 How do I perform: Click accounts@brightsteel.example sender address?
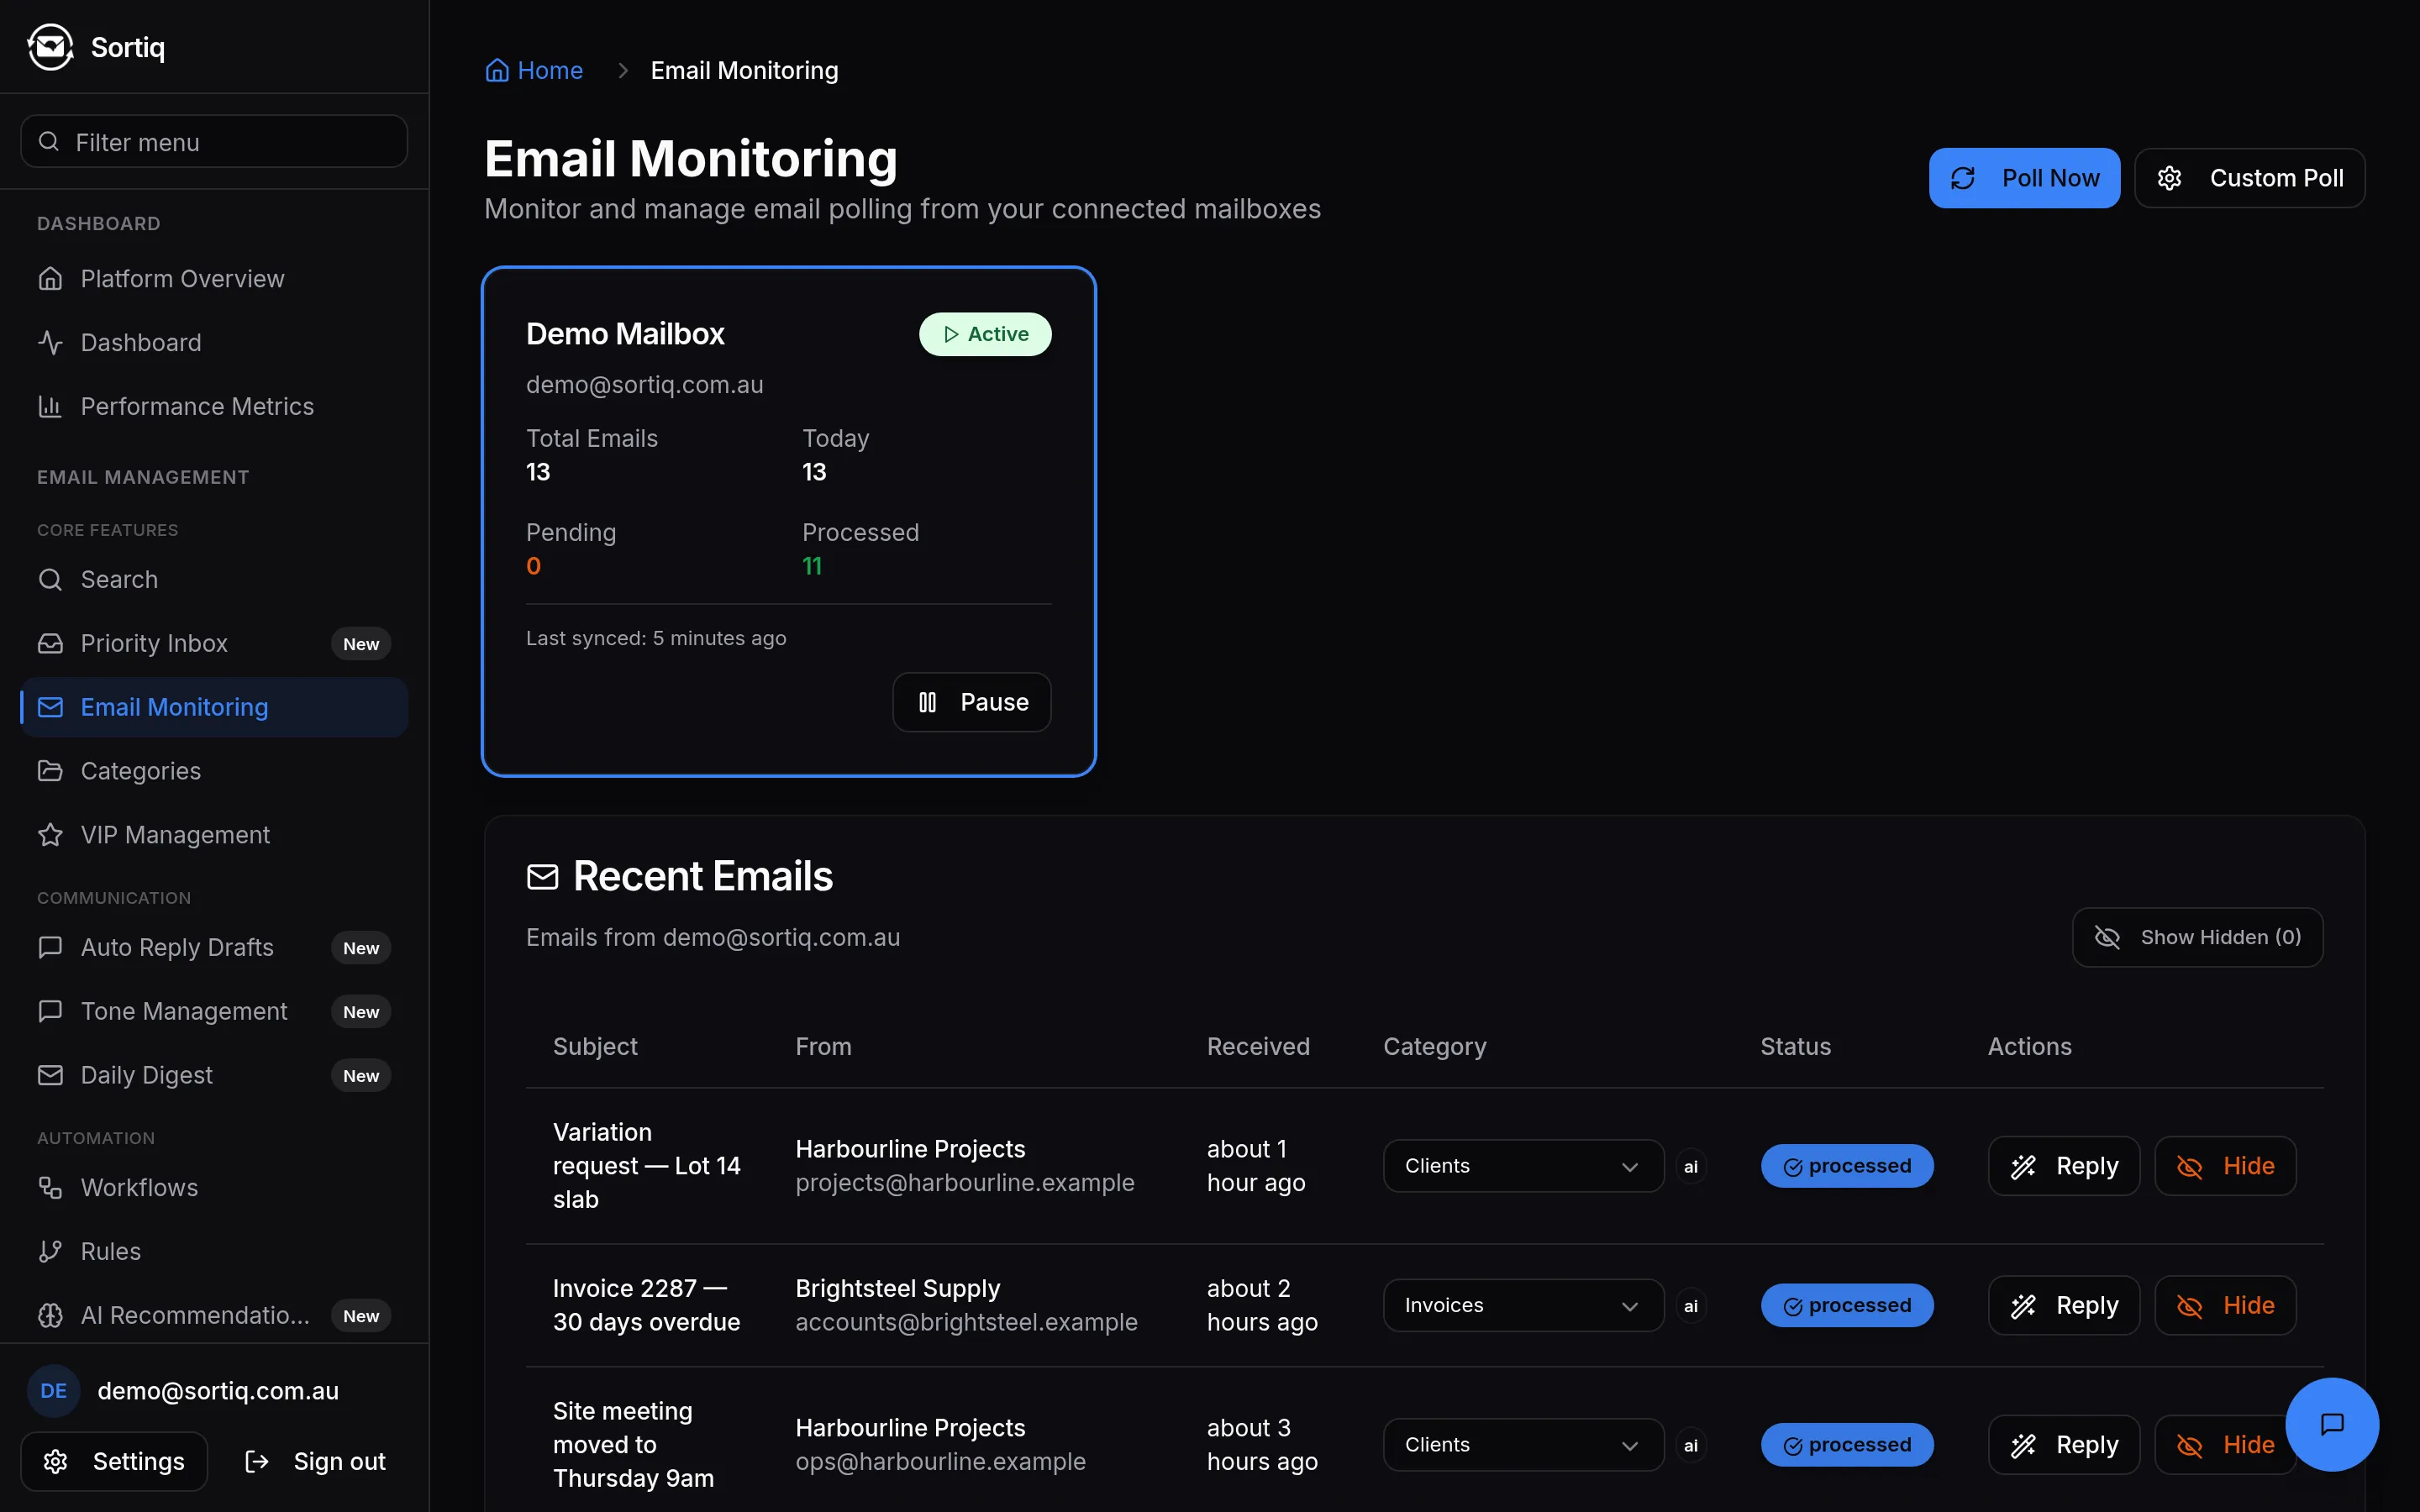point(966,1322)
